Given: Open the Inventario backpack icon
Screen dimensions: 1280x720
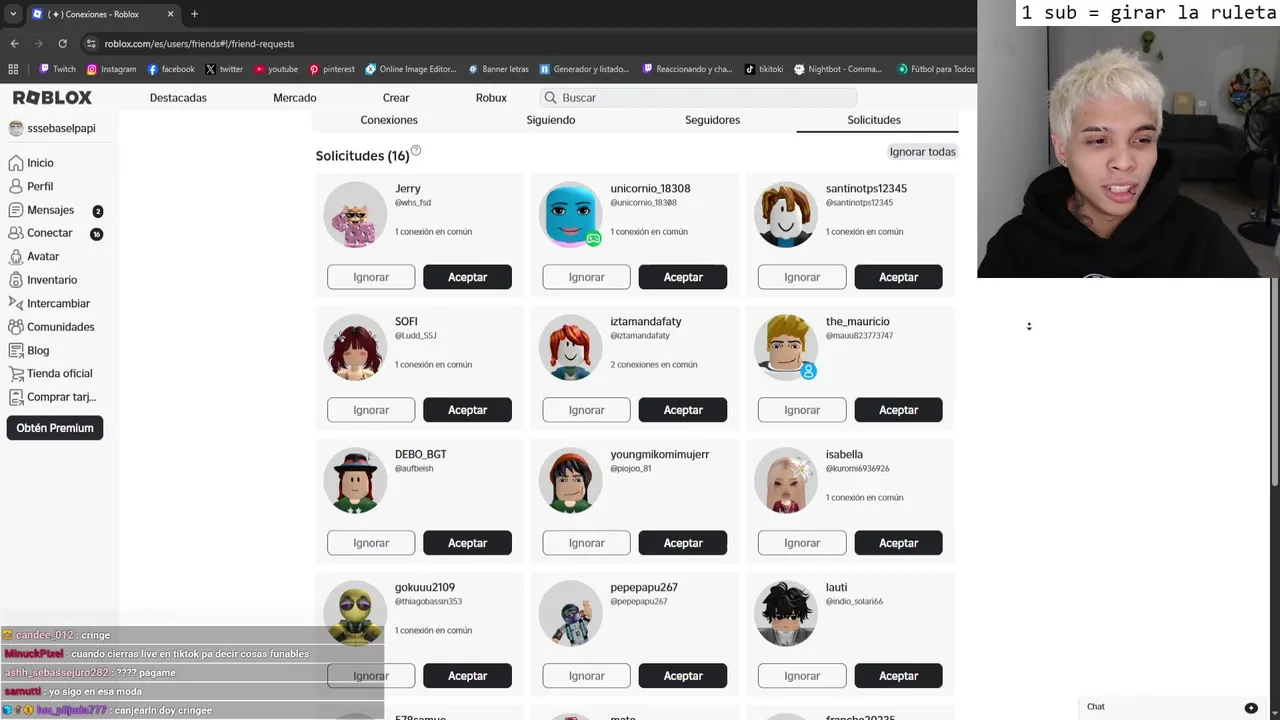Looking at the screenshot, I should point(15,280).
